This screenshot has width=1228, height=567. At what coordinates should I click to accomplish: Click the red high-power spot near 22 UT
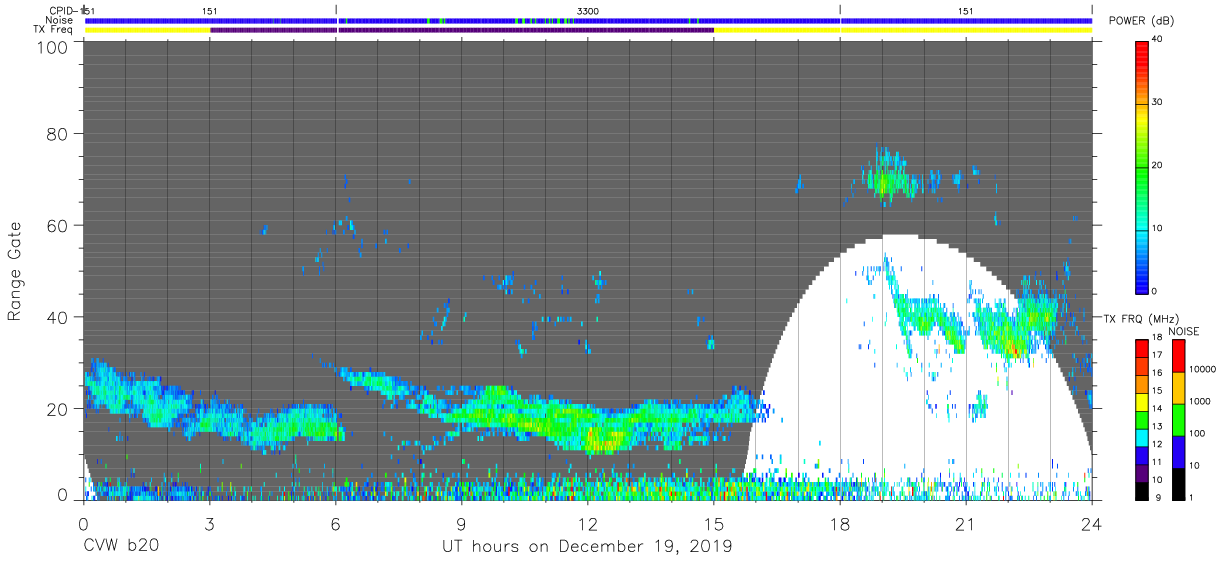[1013, 349]
